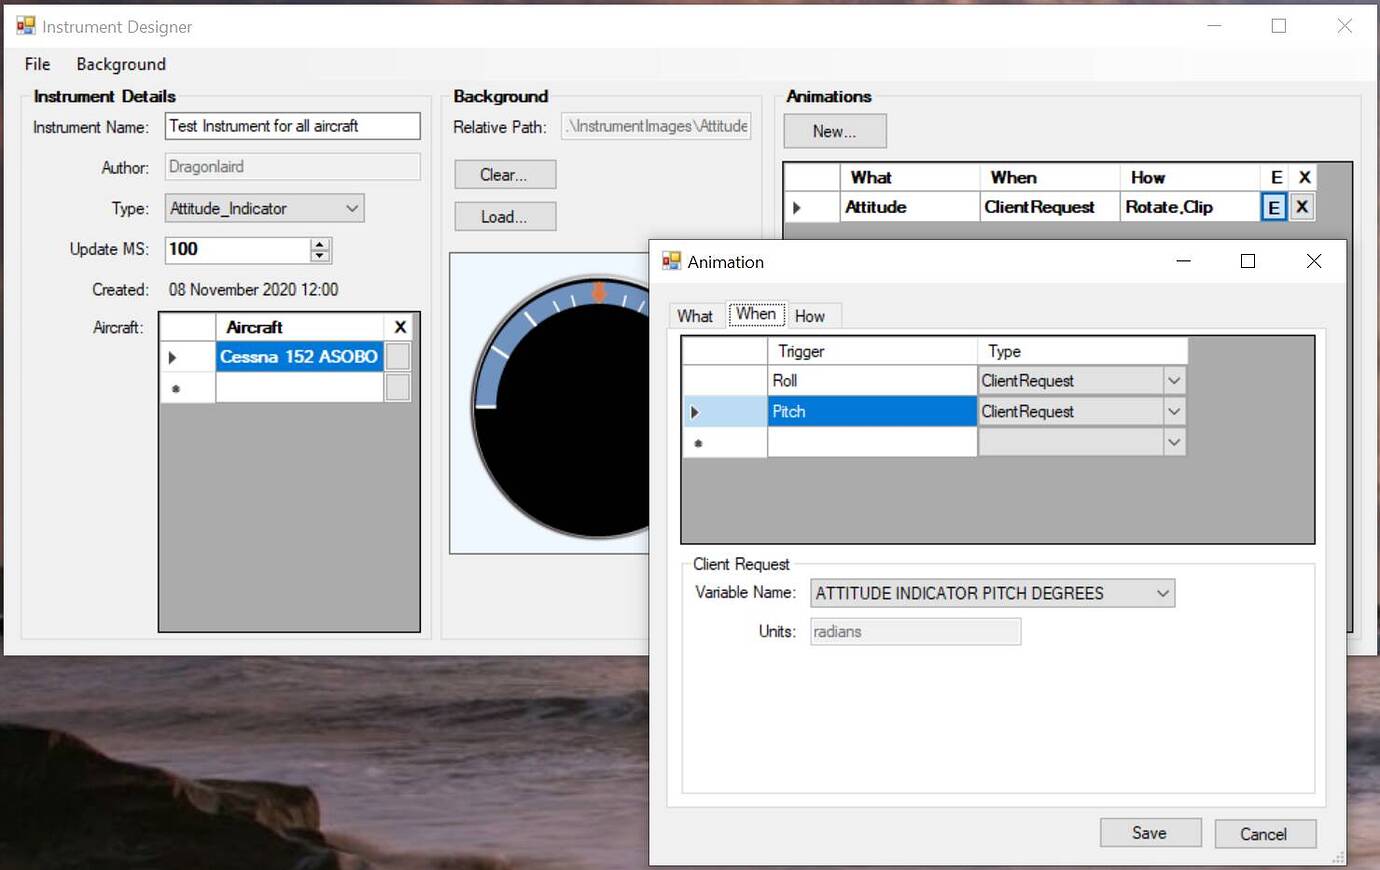The image size is (1380, 870).
Task: Open the Background menu
Action: click(x=121, y=64)
